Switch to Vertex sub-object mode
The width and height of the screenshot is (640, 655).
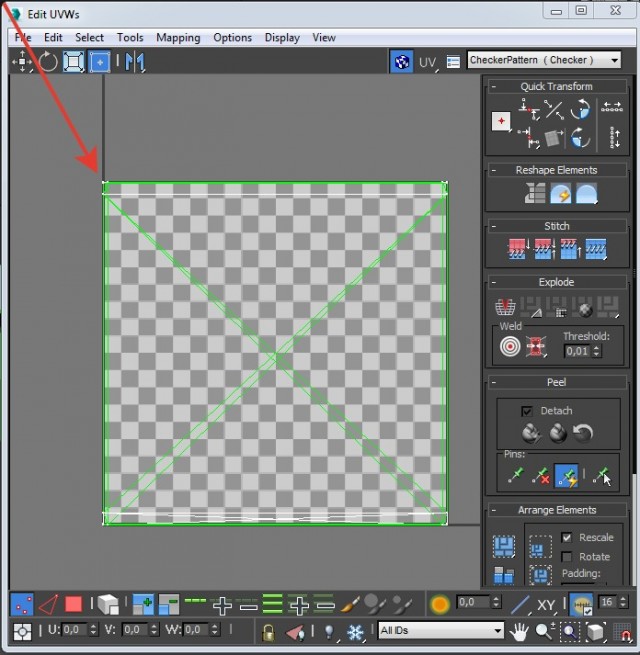pos(22,604)
